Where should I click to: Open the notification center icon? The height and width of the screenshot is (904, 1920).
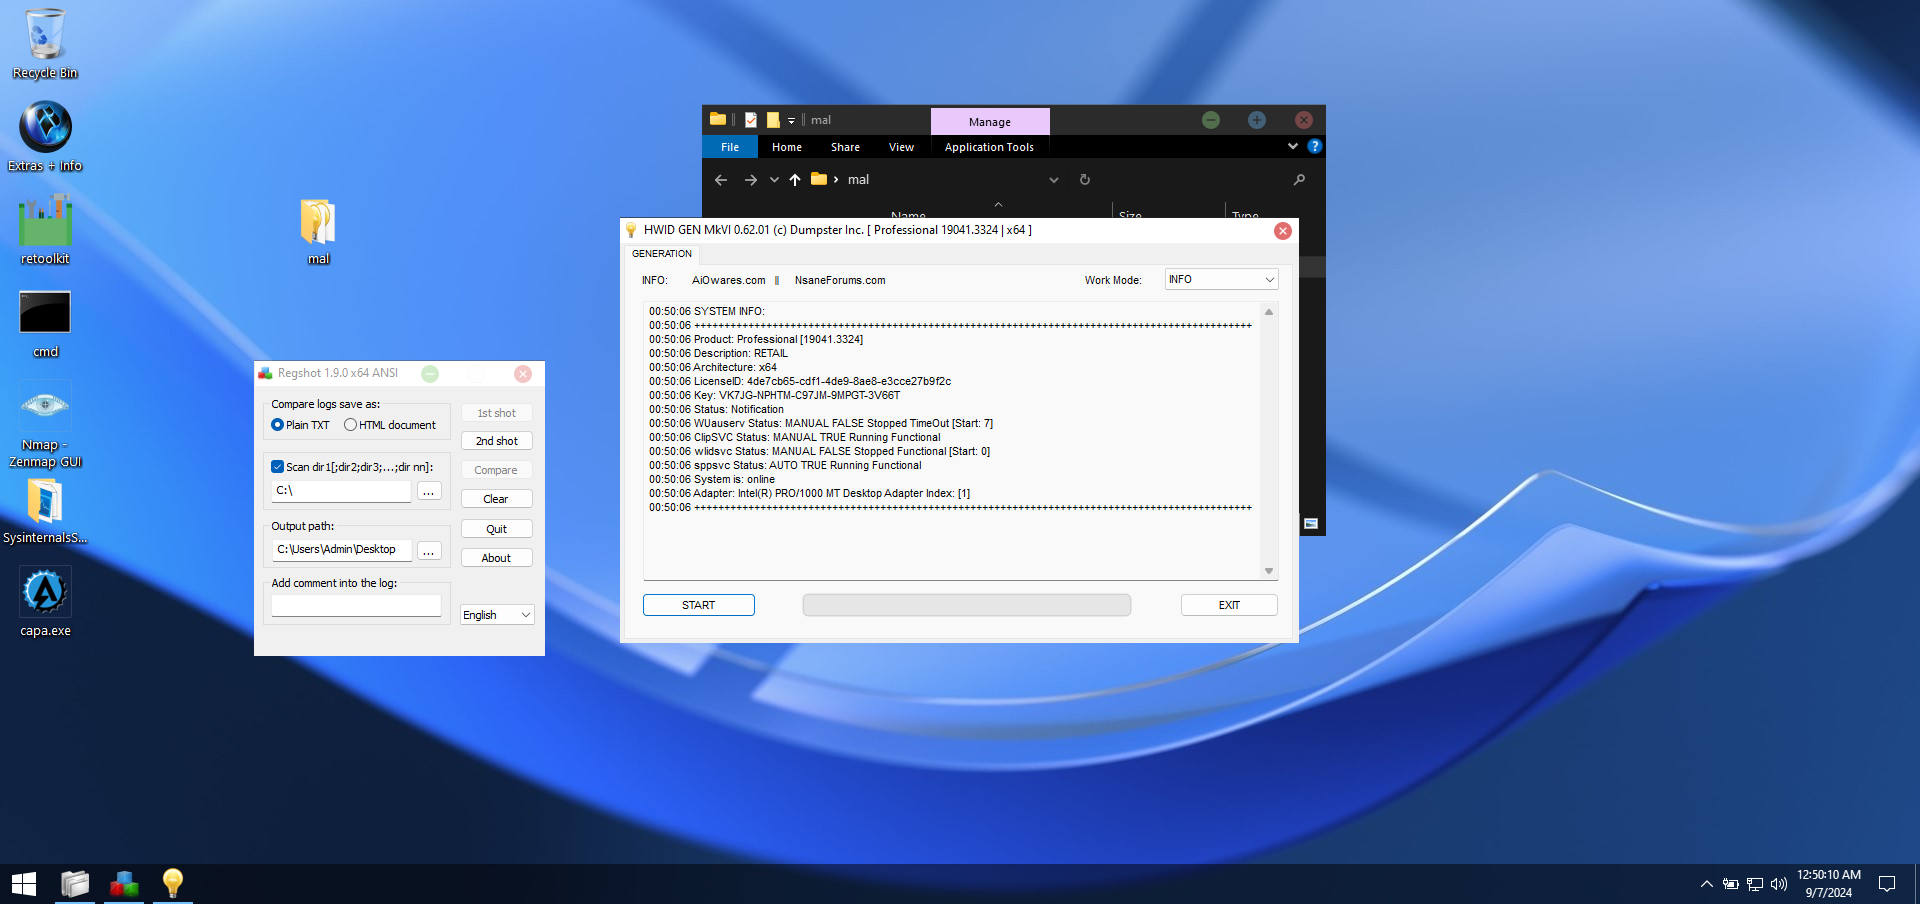coord(1887,884)
